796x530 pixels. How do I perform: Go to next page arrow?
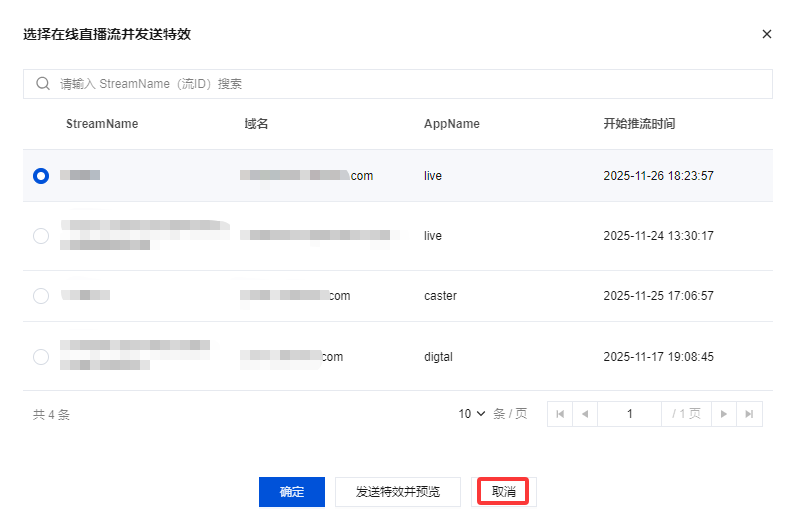pos(725,414)
